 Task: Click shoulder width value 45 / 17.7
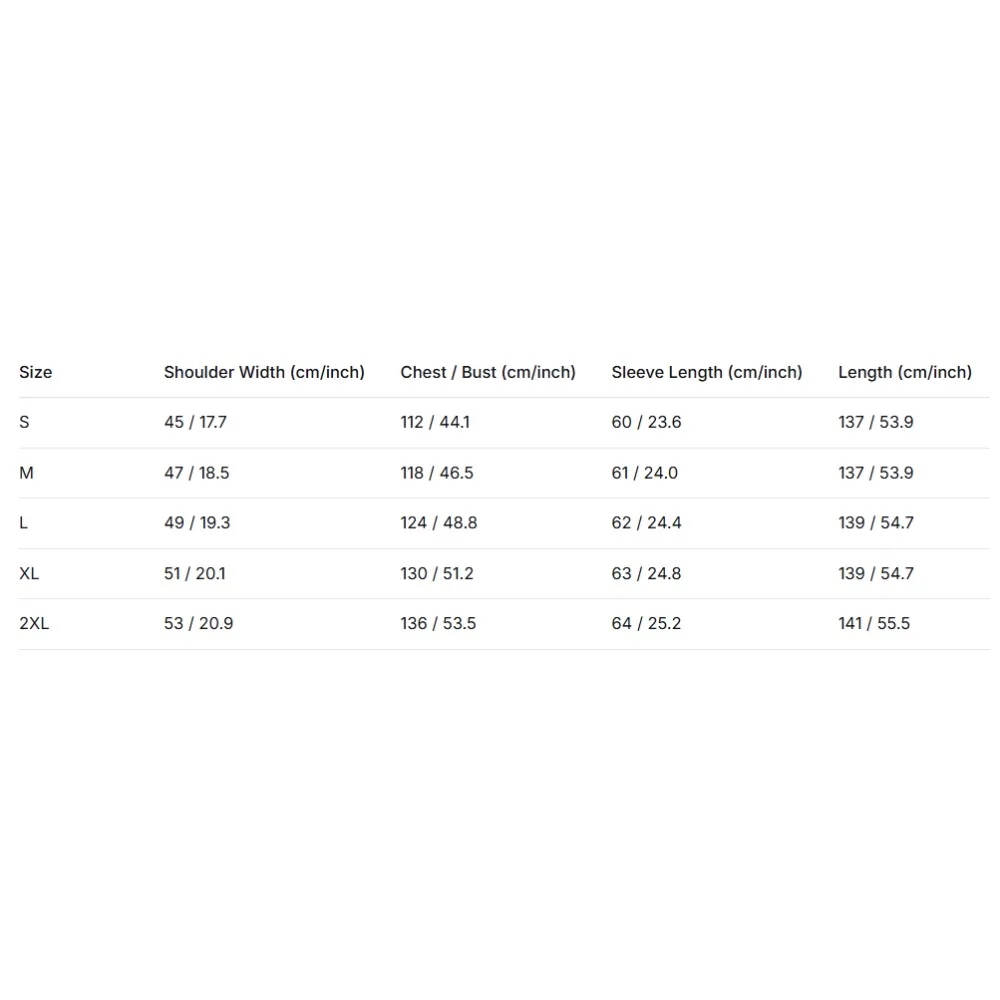(x=195, y=422)
